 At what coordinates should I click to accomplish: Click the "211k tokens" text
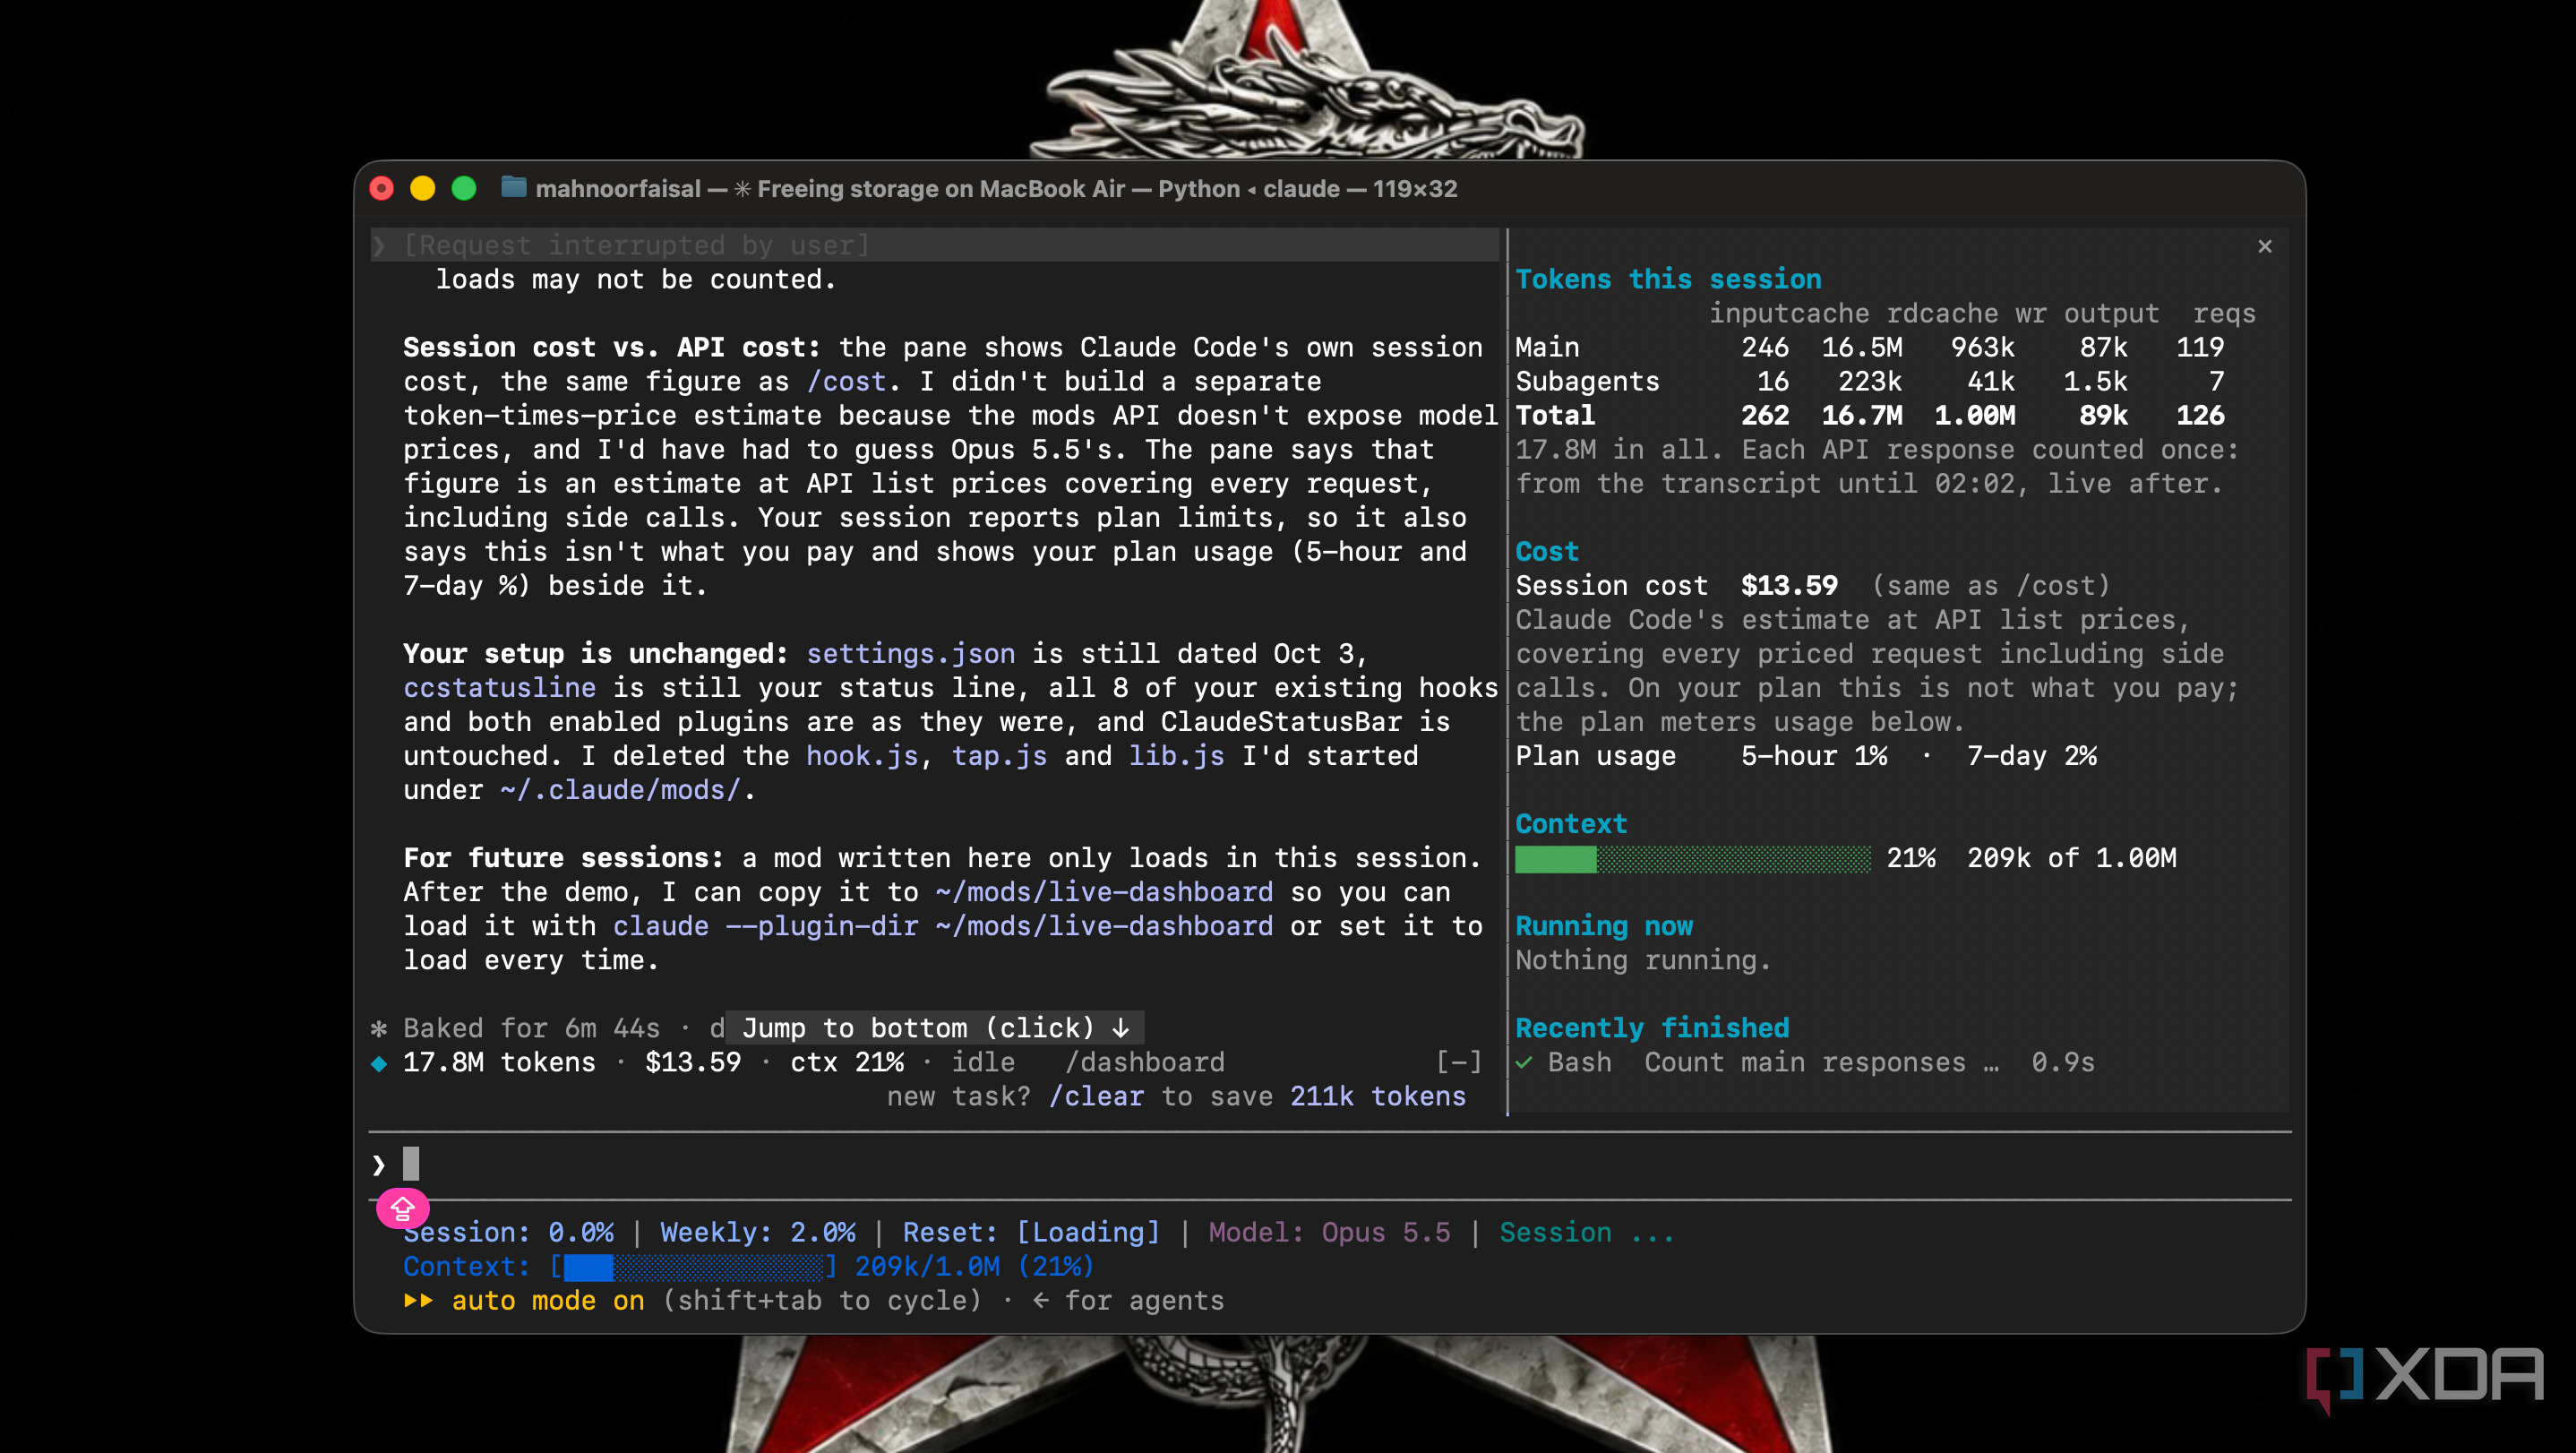pos(1378,1096)
